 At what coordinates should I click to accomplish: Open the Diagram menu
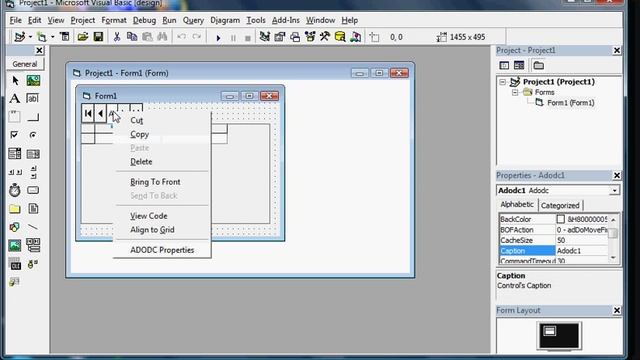pyautogui.click(x=225, y=20)
